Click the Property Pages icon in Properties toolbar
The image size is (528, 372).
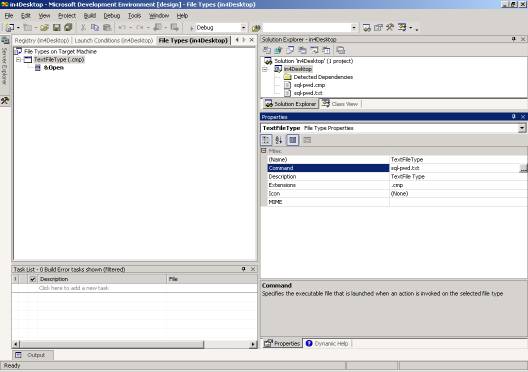307,140
